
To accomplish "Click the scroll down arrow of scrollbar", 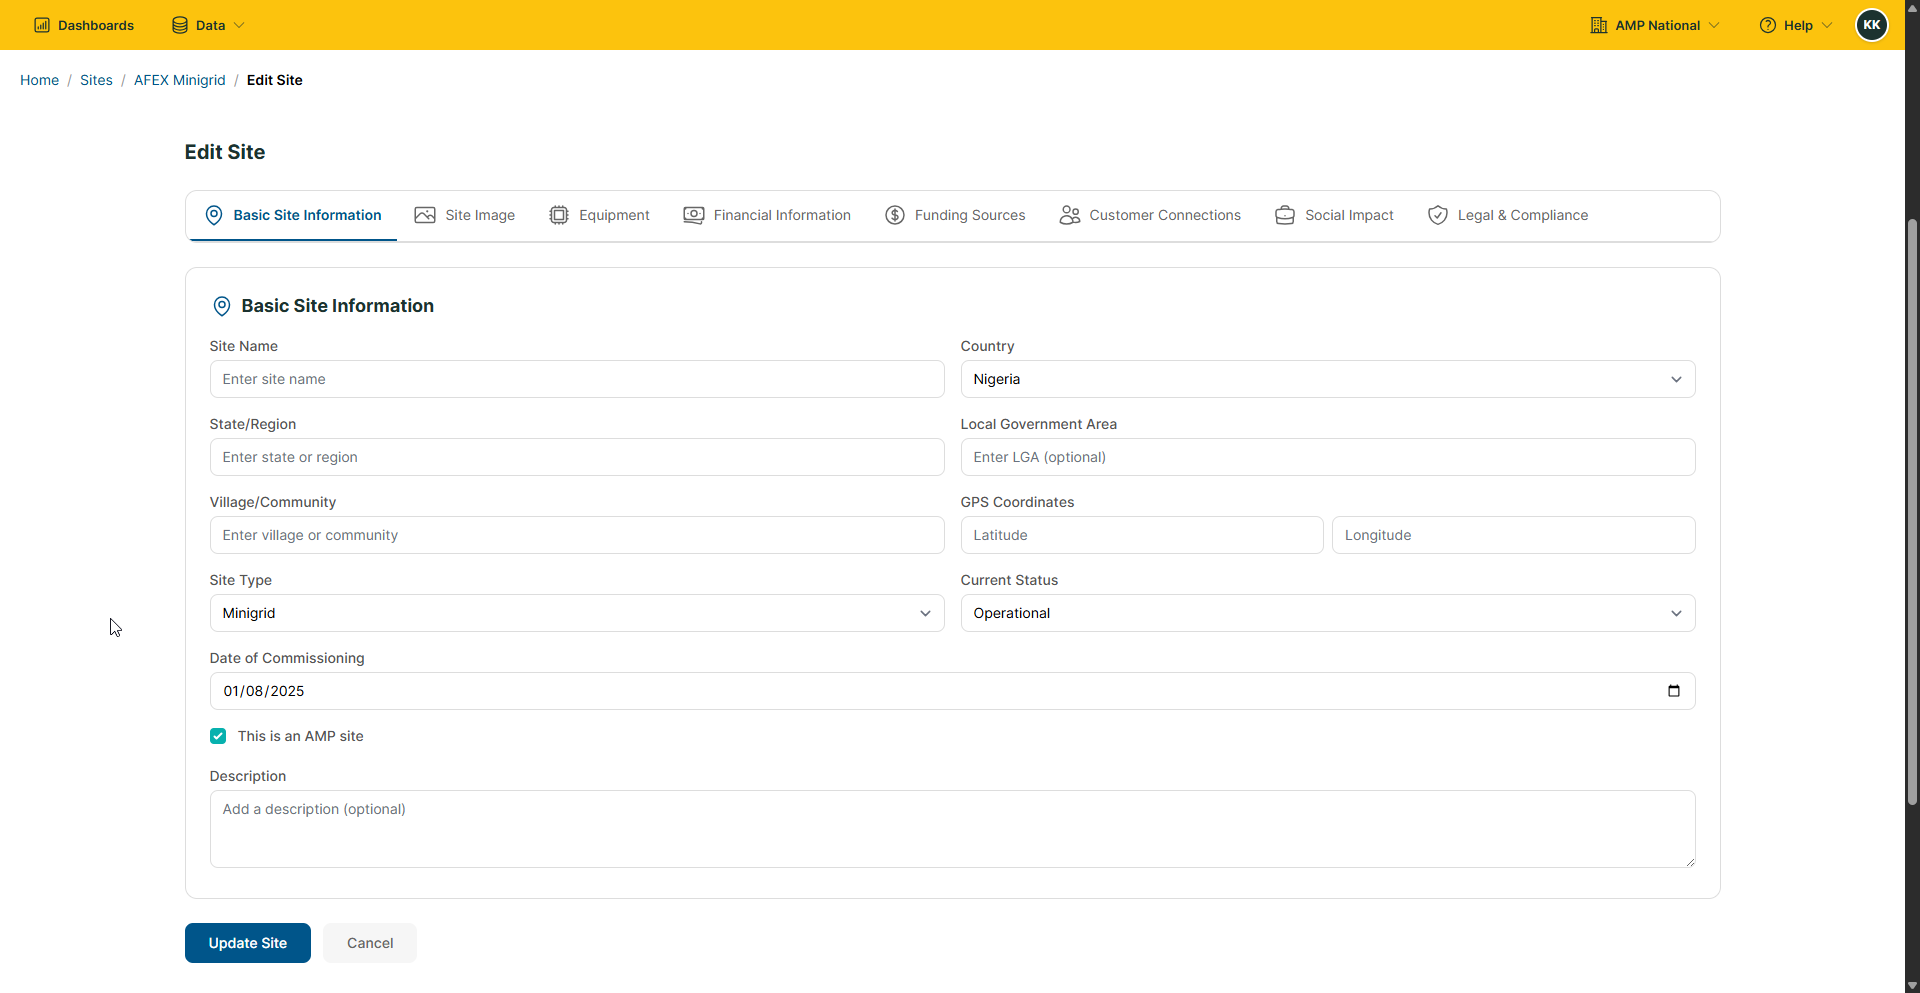I will coord(1912,985).
